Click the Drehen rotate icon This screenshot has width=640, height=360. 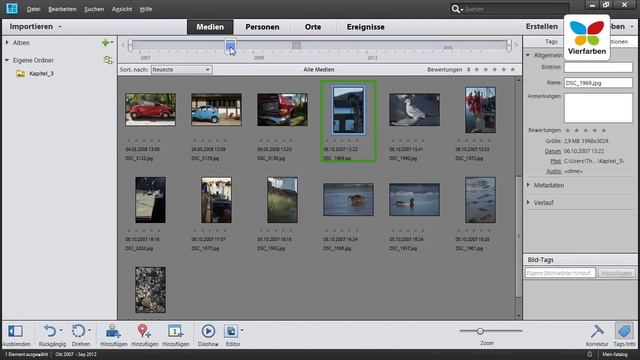(x=78, y=331)
